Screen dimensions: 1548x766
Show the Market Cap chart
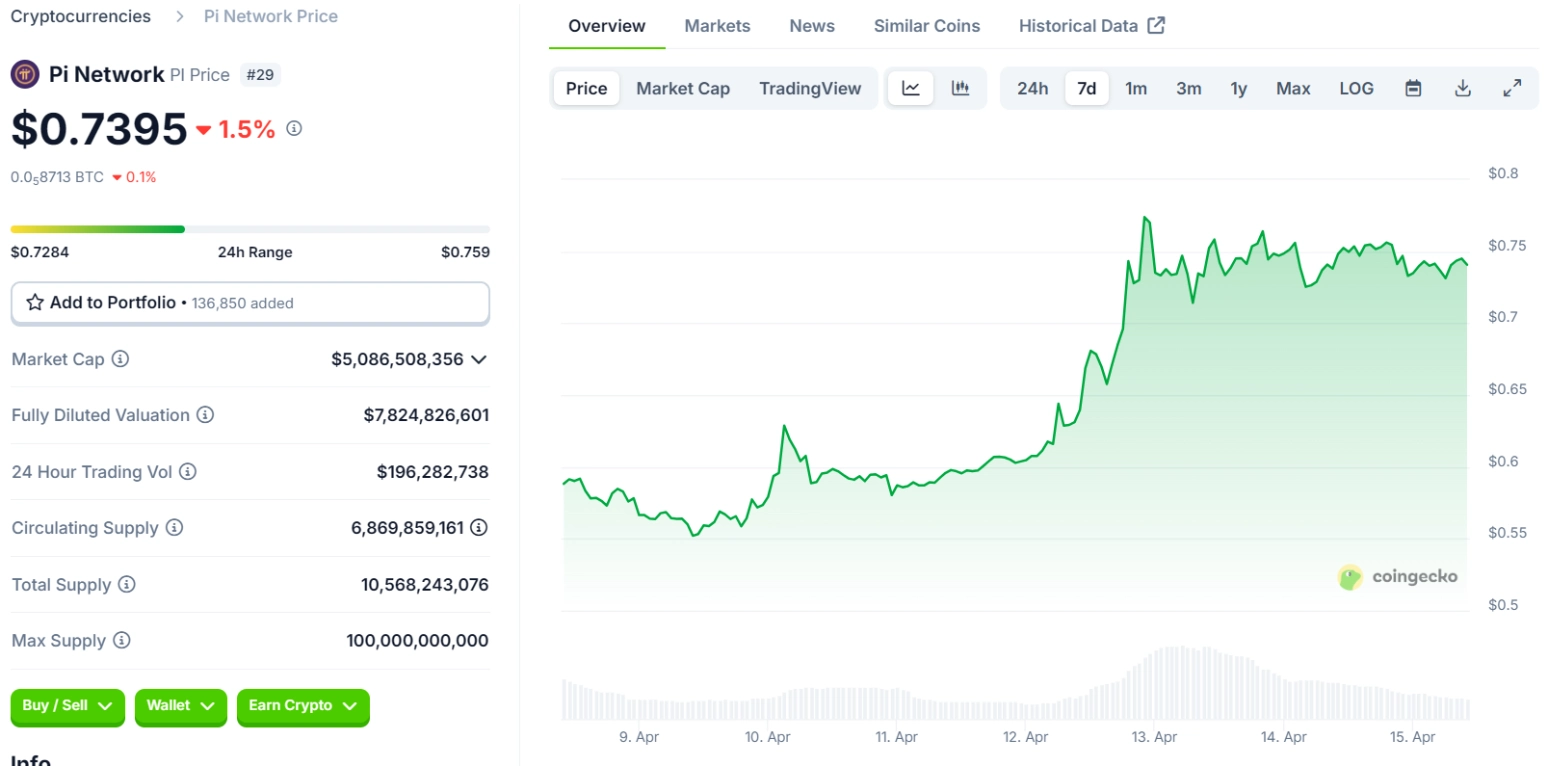coord(683,88)
